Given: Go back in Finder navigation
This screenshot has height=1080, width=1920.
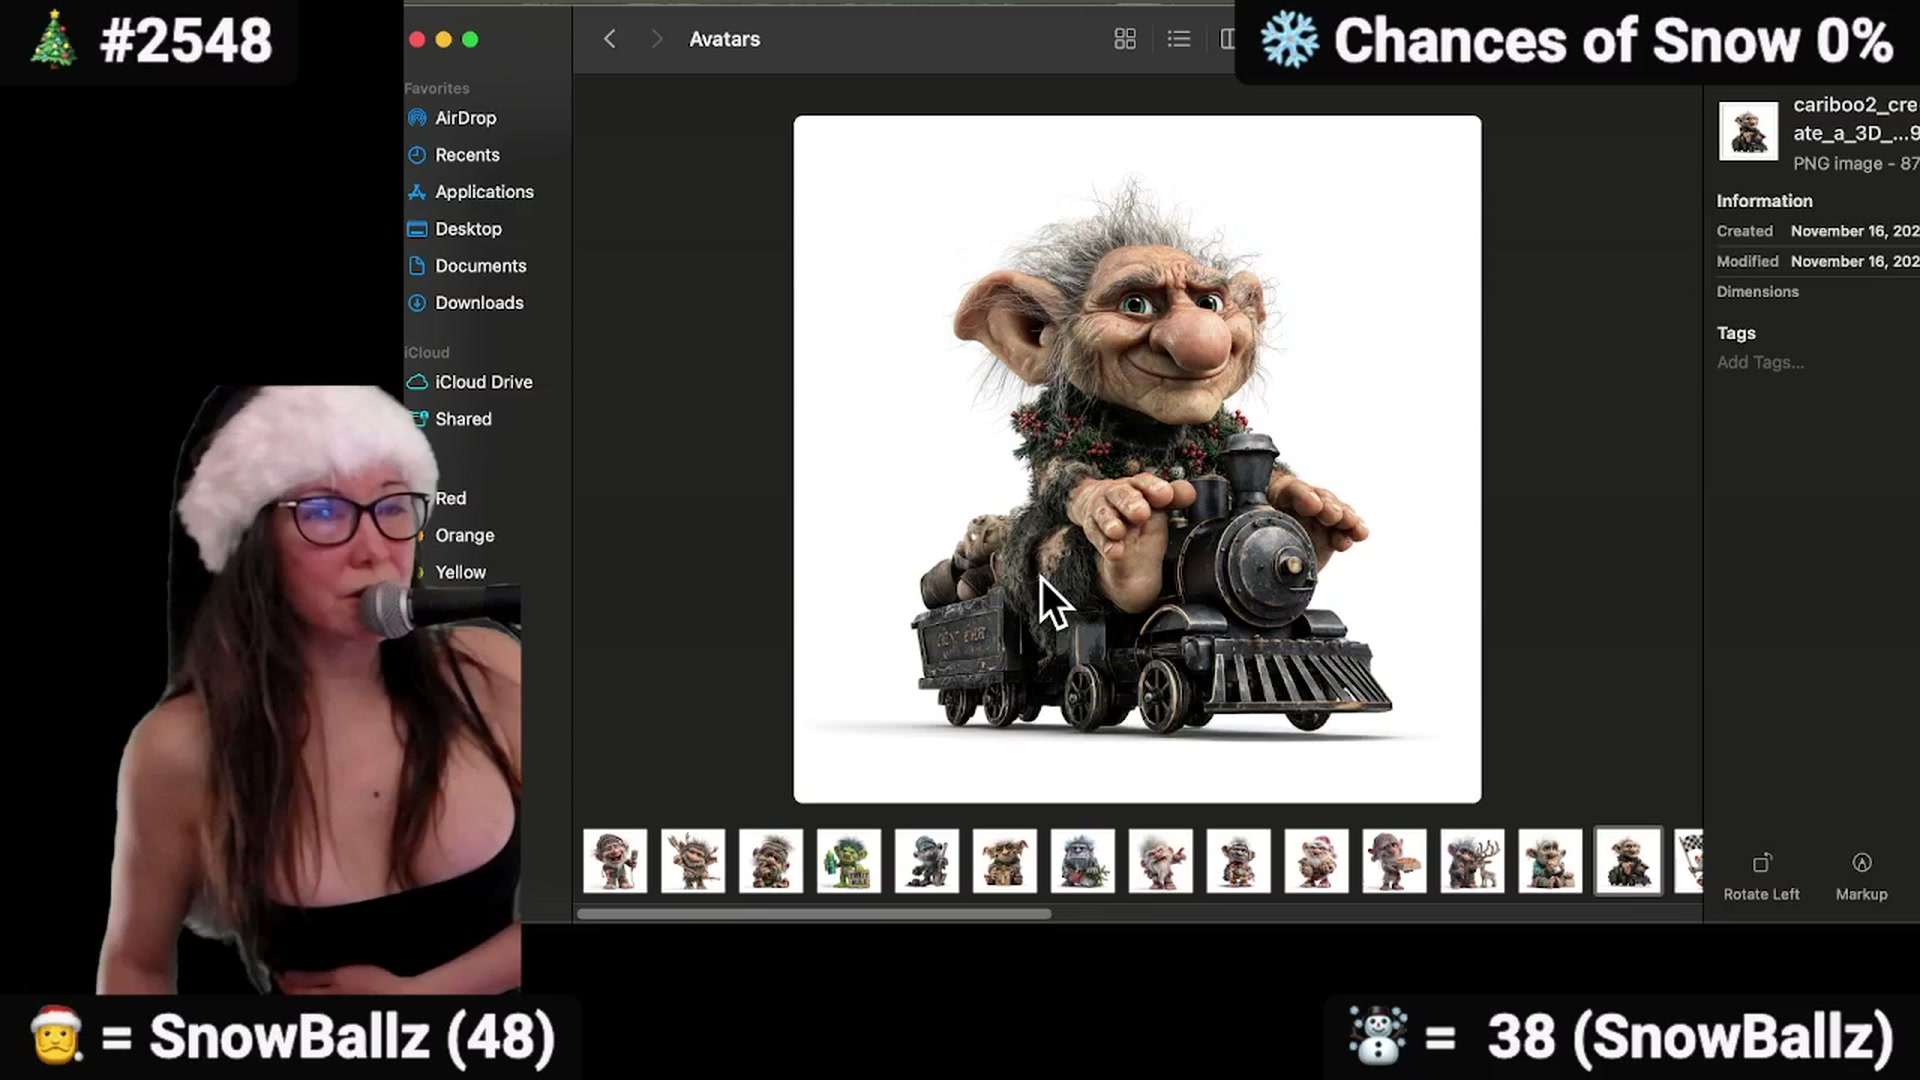Looking at the screenshot, I should coord(609,39).
